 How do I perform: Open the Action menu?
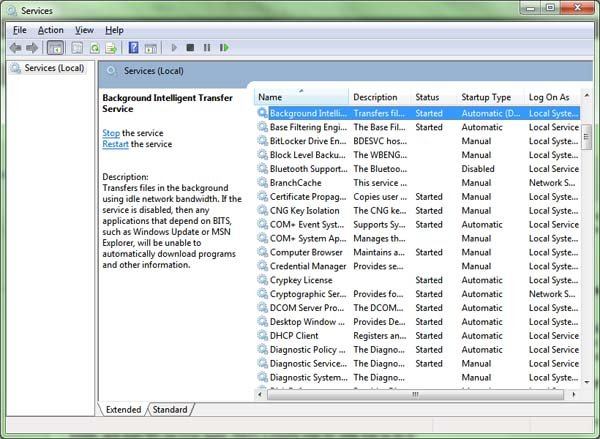click(x=51, y=30)
